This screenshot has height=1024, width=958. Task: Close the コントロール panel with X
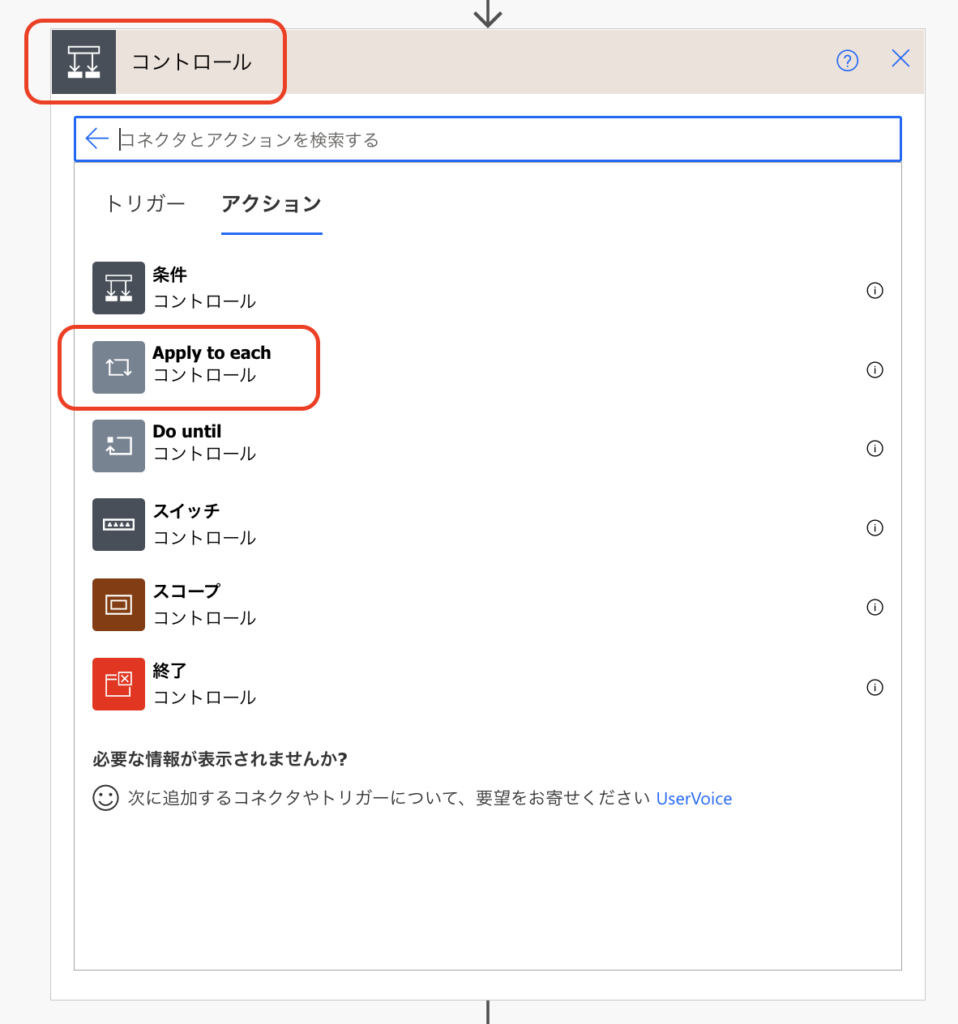click(x=901, y=59)
